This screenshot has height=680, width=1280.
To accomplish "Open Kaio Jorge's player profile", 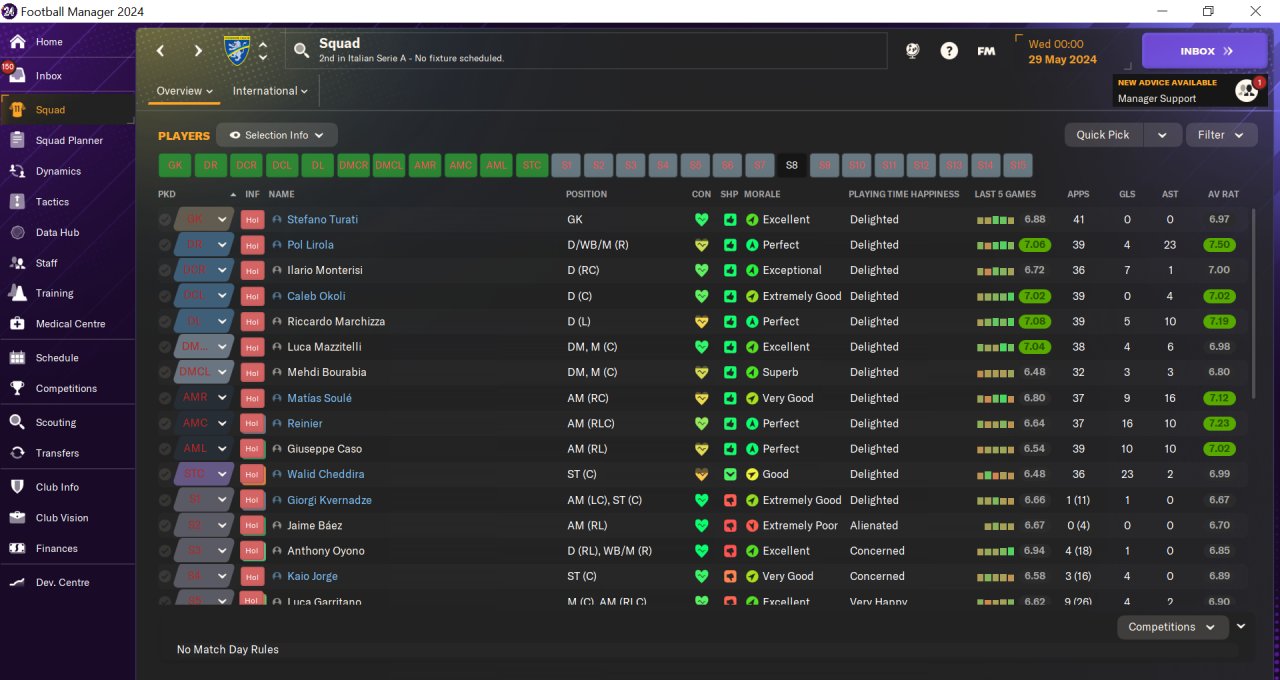I will 312,577.
